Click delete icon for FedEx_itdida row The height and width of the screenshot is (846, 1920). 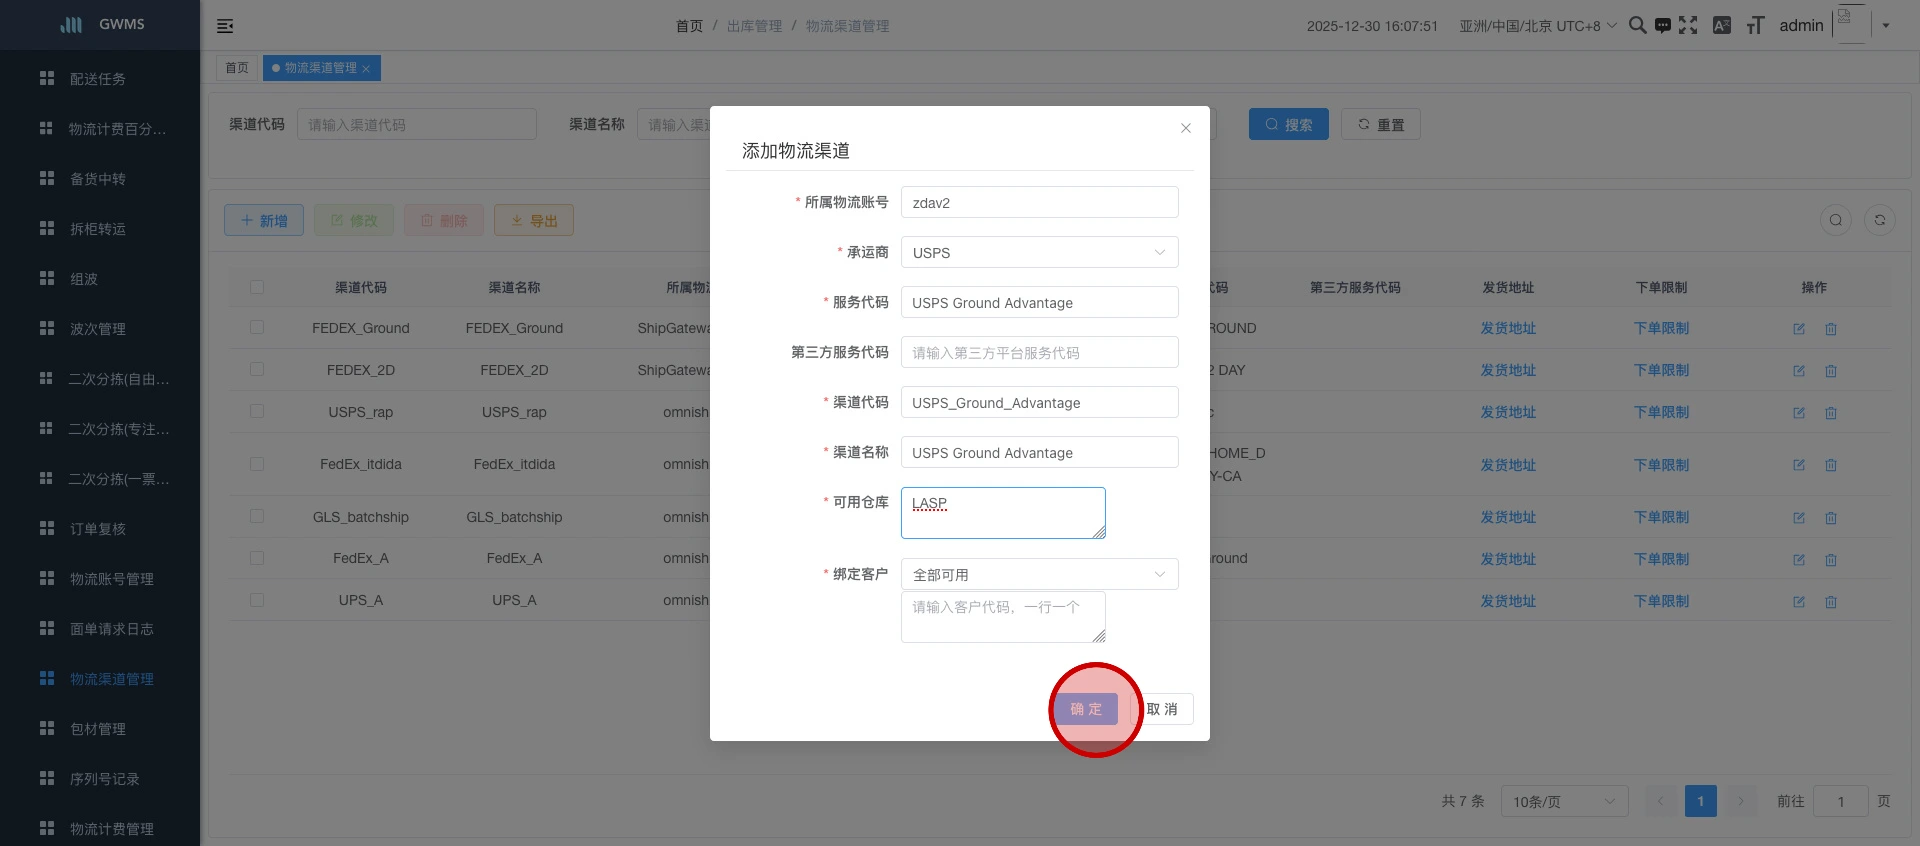1831,465
